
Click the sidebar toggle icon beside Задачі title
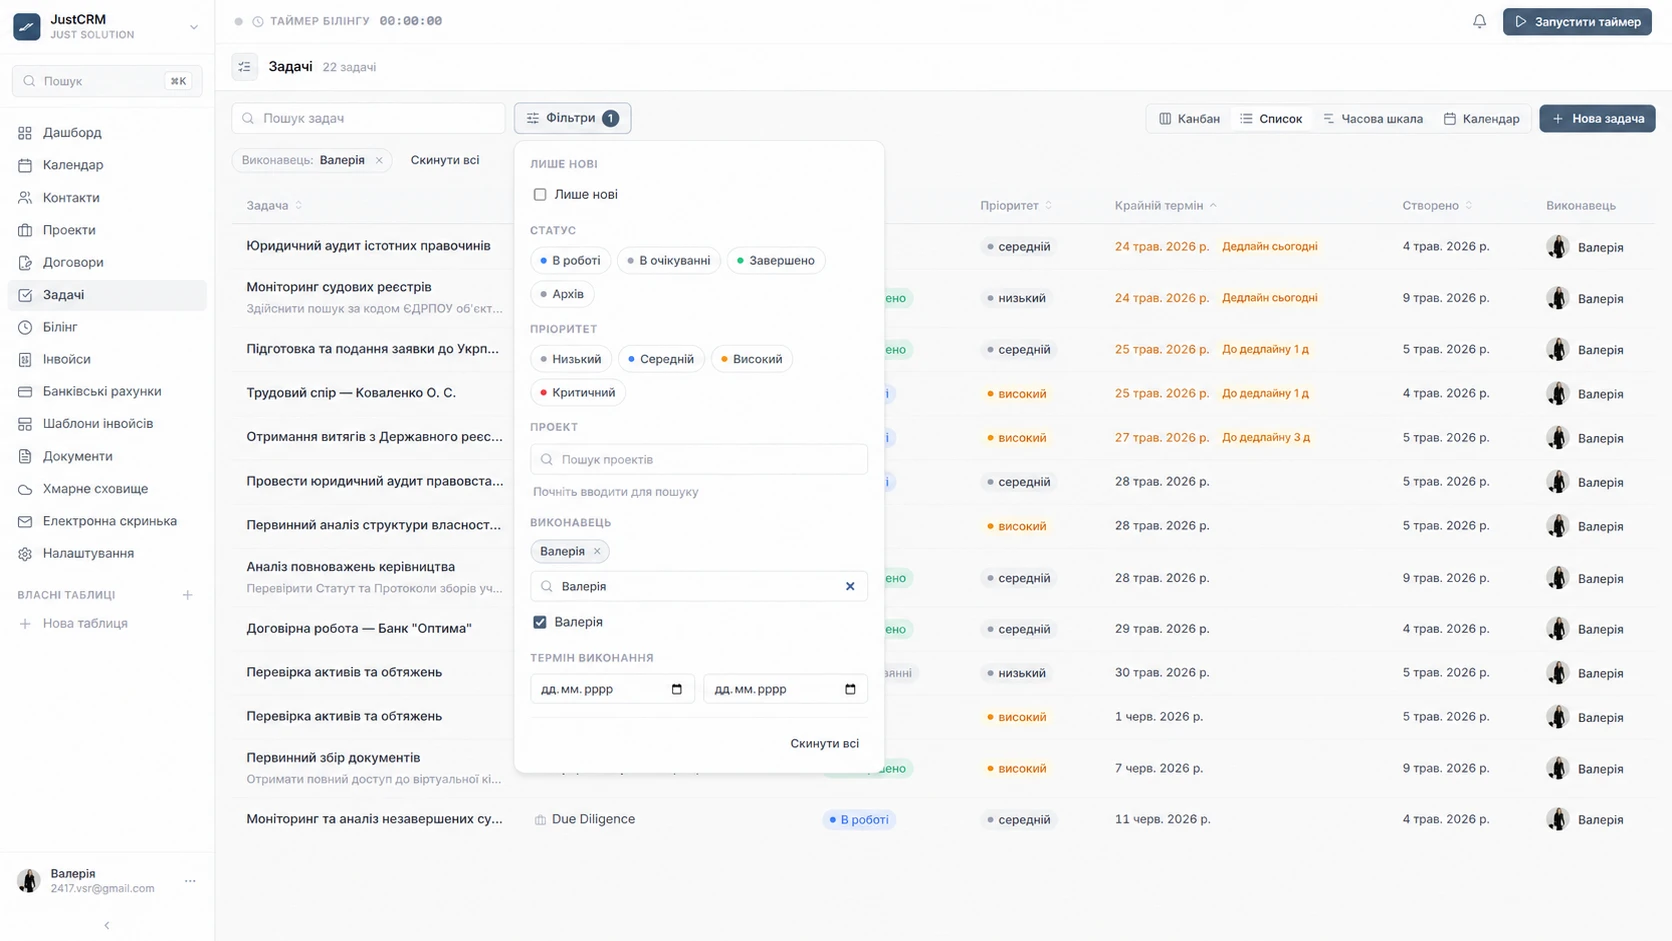pyautogui.click(x=244, y=67)
